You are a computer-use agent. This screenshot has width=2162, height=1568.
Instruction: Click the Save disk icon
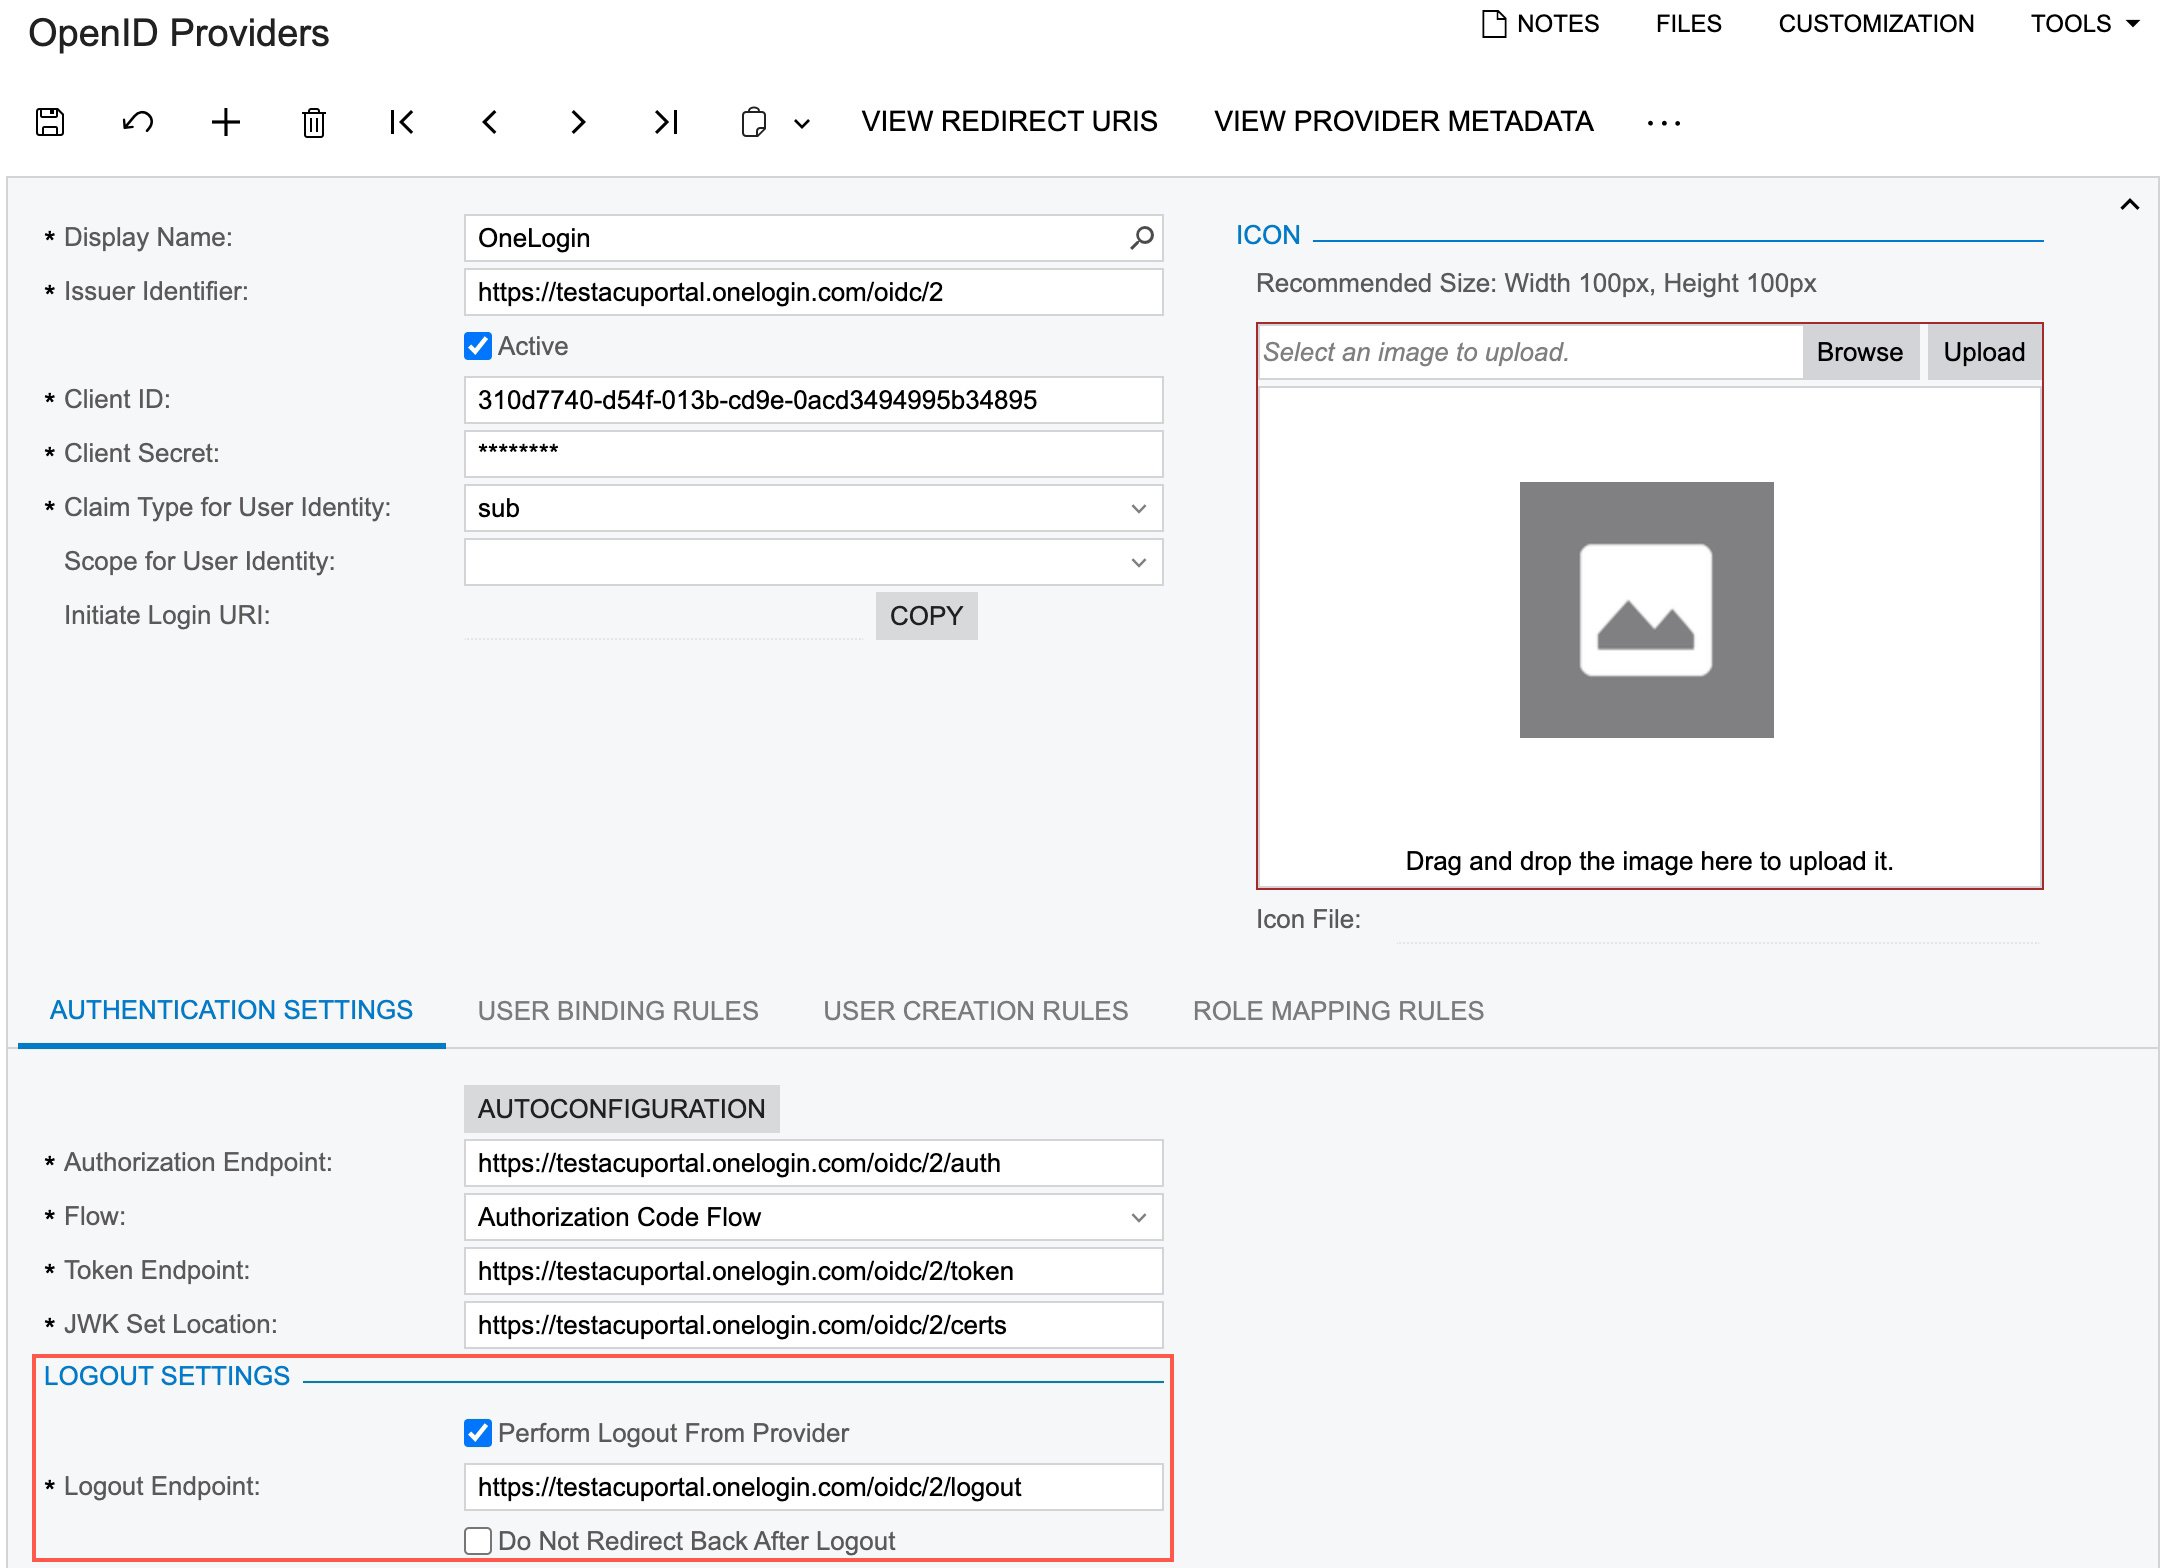50,122
